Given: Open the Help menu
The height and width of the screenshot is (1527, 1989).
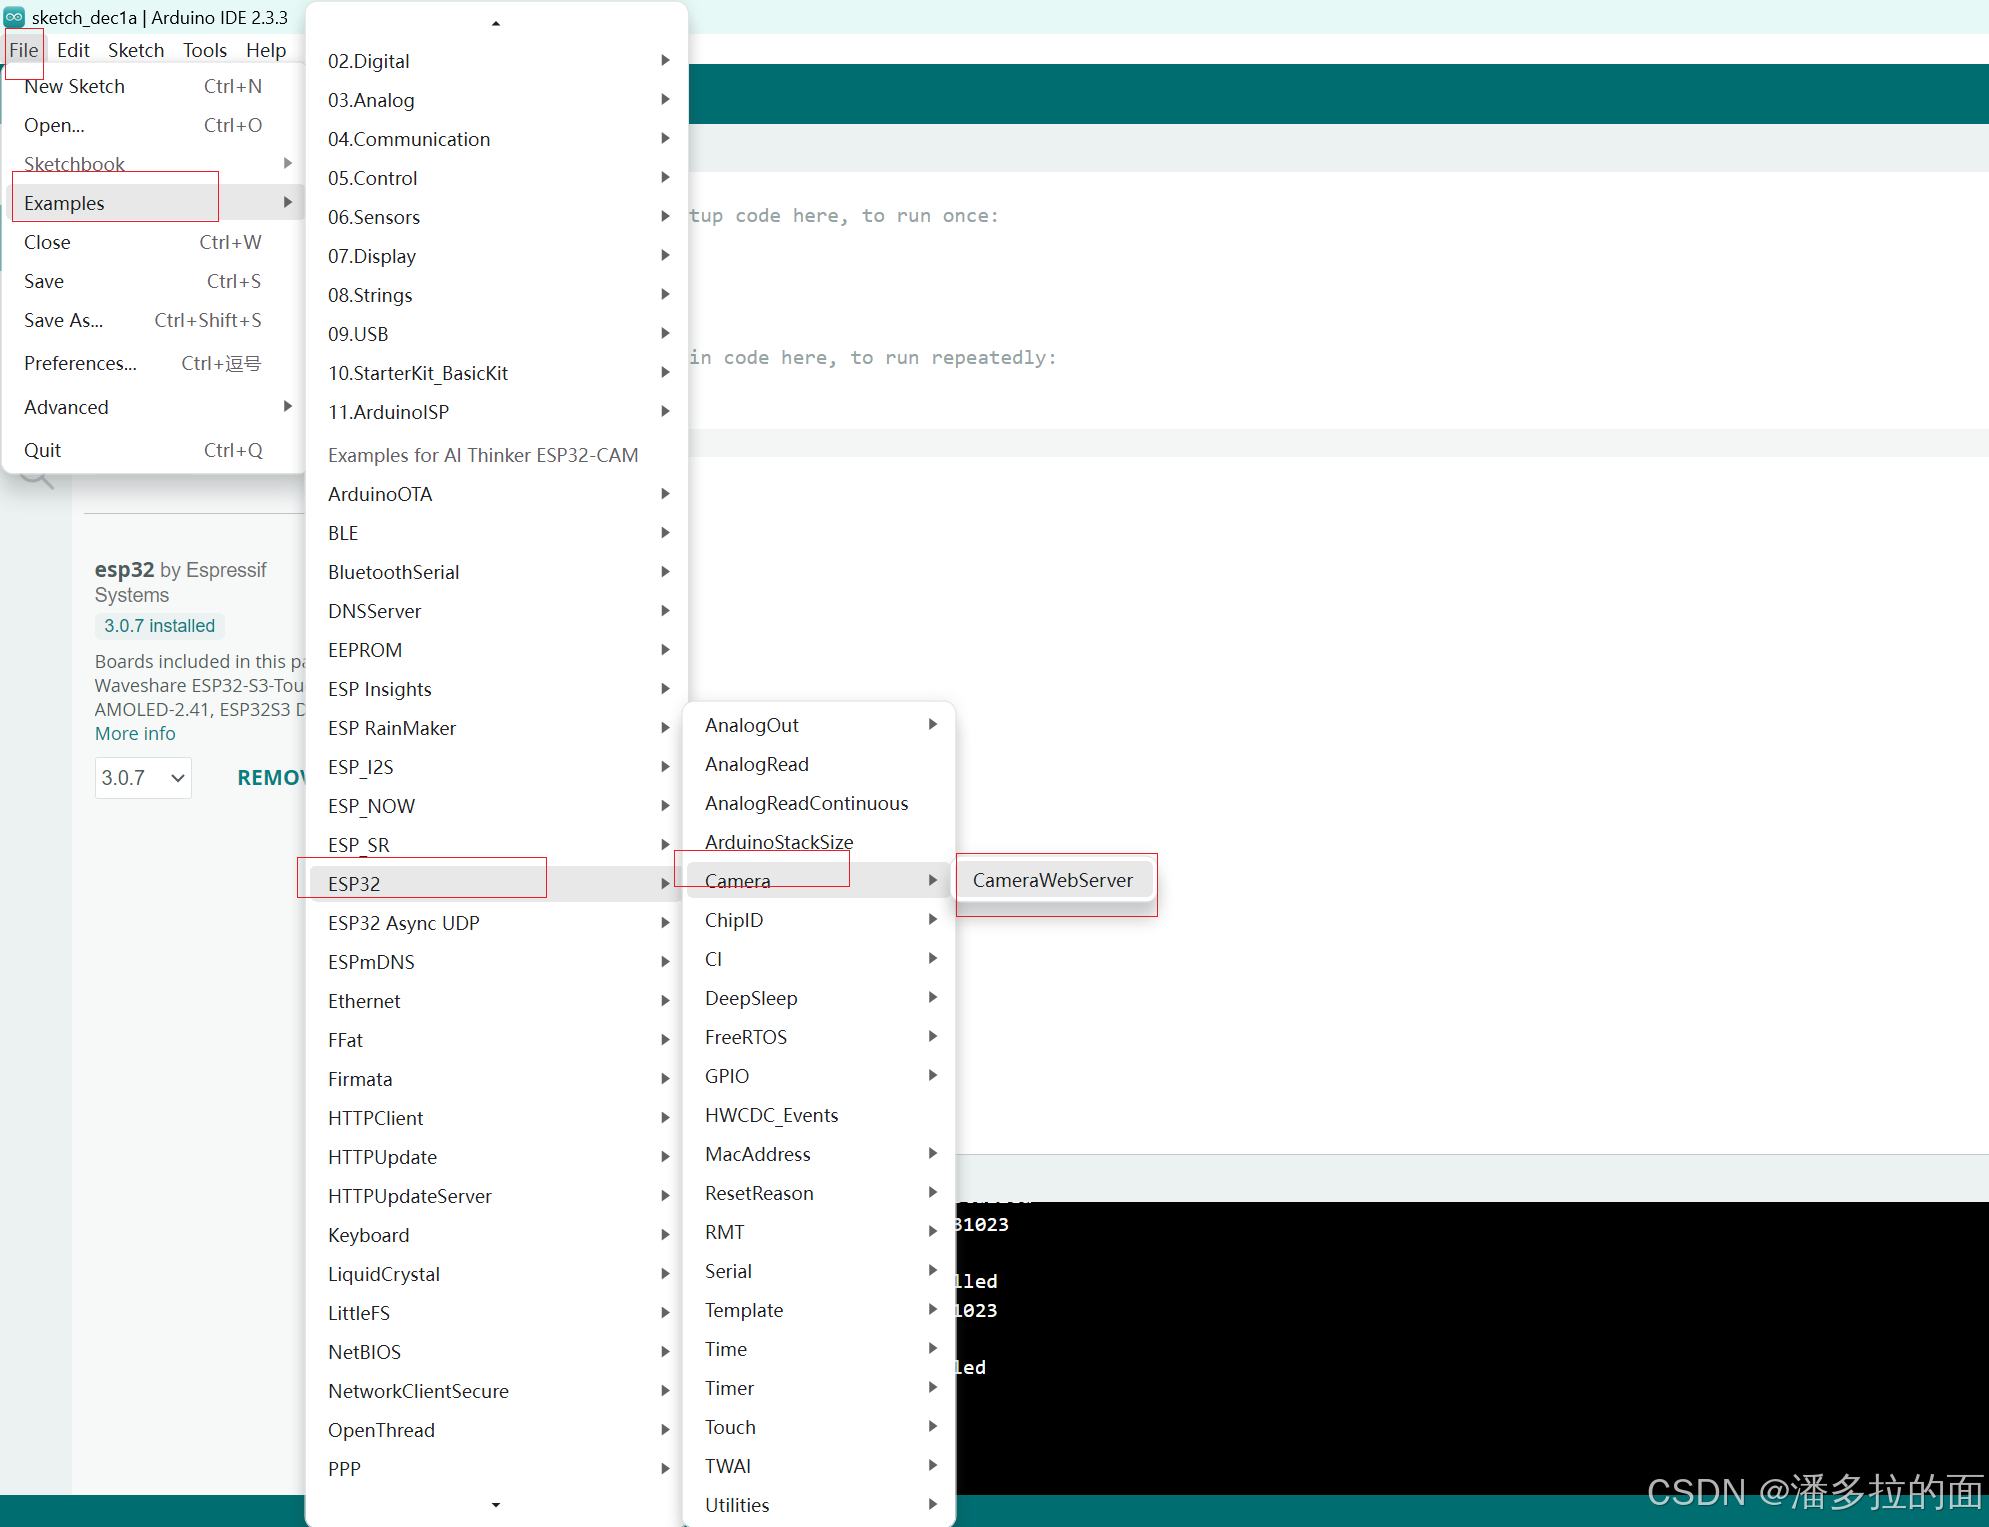Looking at the screenshot, I should tap(266, 50).
